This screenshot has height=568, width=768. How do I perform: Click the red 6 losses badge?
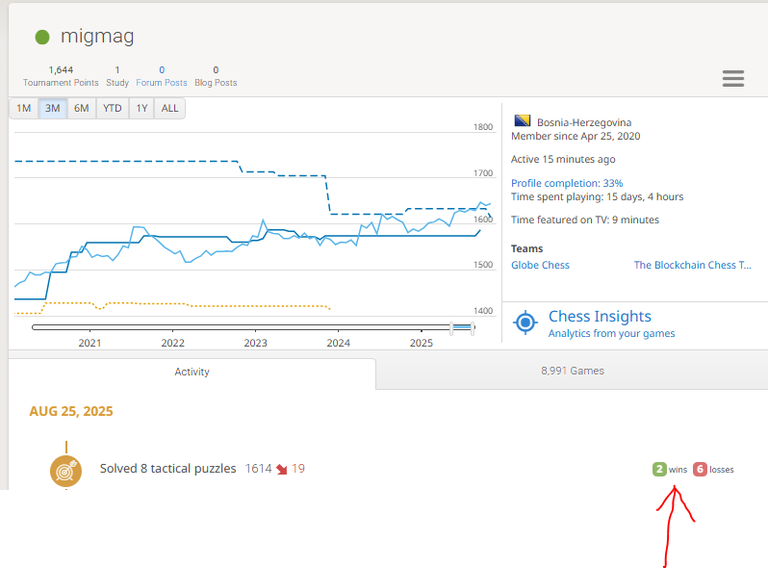click(x=700, y=469)
